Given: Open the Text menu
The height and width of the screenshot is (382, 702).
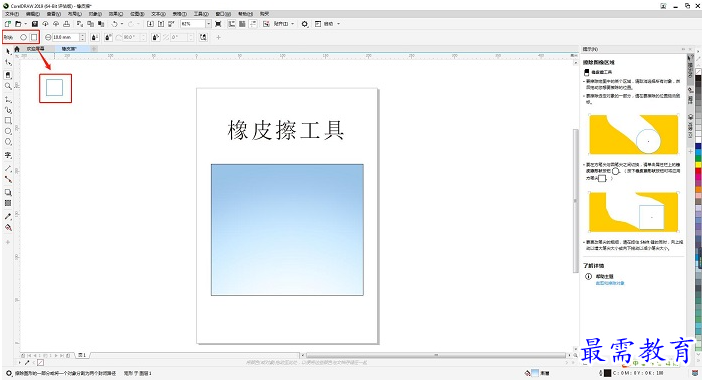Looking at the screenshot, I should pos(158,14).
